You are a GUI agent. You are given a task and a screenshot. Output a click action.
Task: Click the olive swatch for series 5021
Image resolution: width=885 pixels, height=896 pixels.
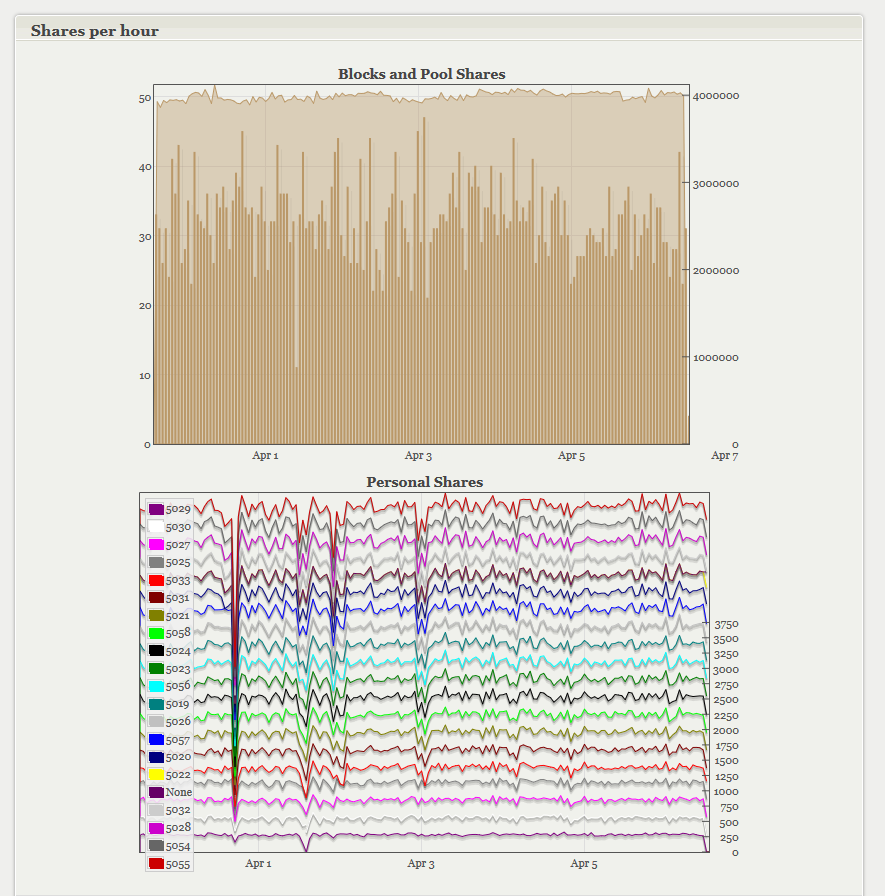[x=156, y=615]
